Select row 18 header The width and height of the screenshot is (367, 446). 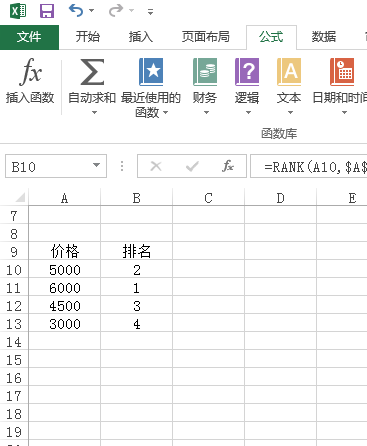14,414
